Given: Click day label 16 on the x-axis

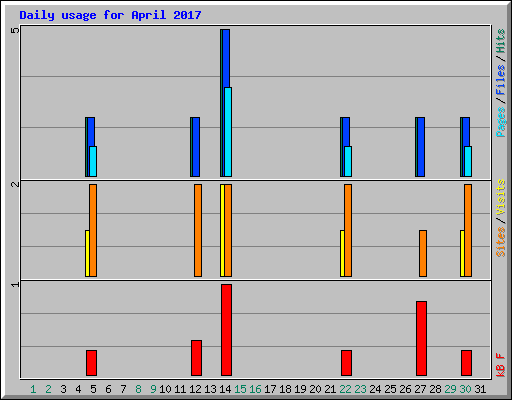Looking at the screenshot, I should 255,389.
